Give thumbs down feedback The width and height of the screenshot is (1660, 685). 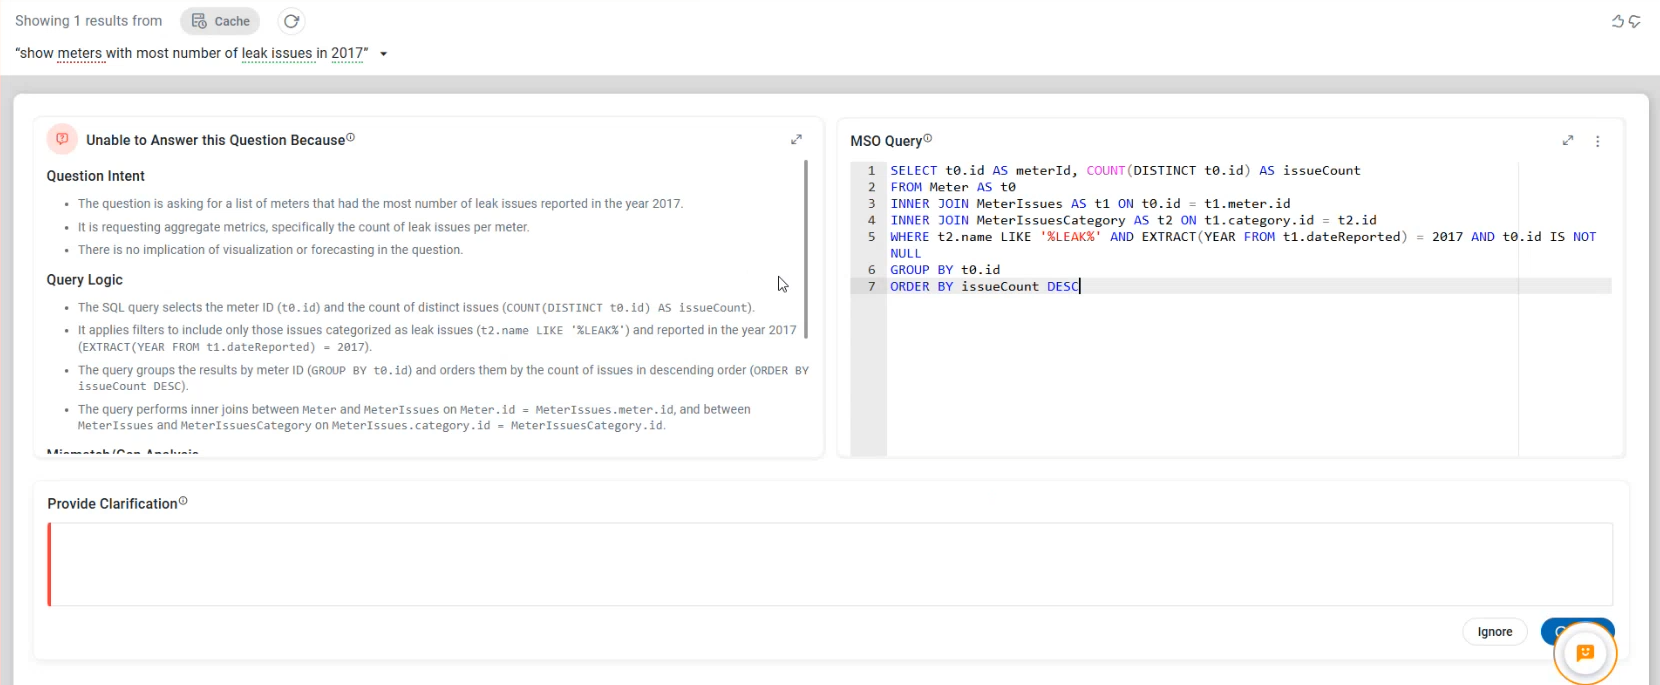(1635, 21)
